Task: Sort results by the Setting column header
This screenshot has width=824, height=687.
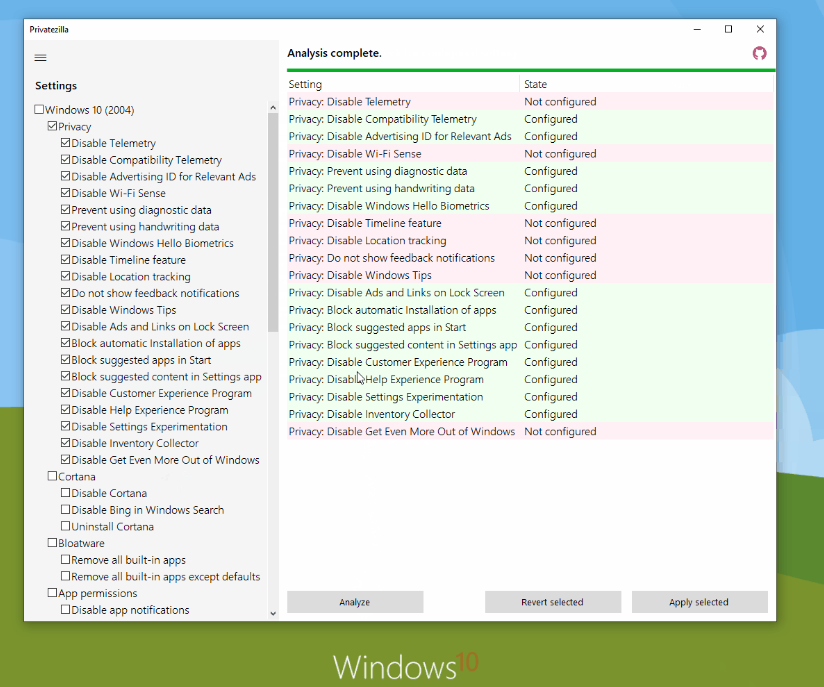Action: pyautogui.click(x=403, y=84)
